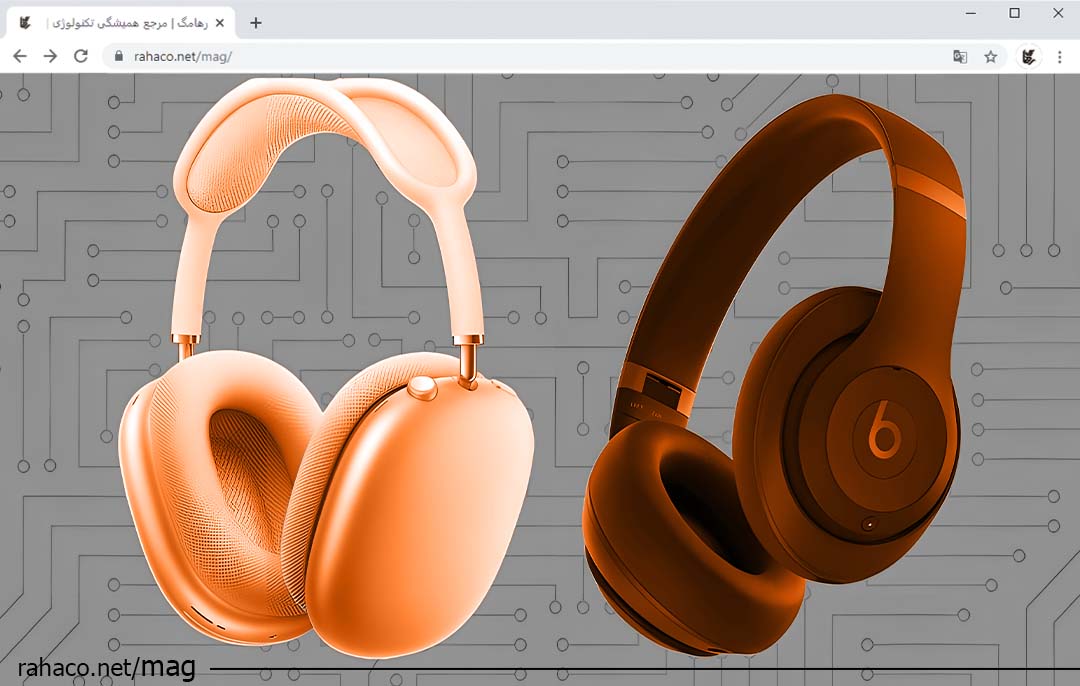Maximize the Chrome window
The height and width of the screenshot is (686, 1080).
1015,13
